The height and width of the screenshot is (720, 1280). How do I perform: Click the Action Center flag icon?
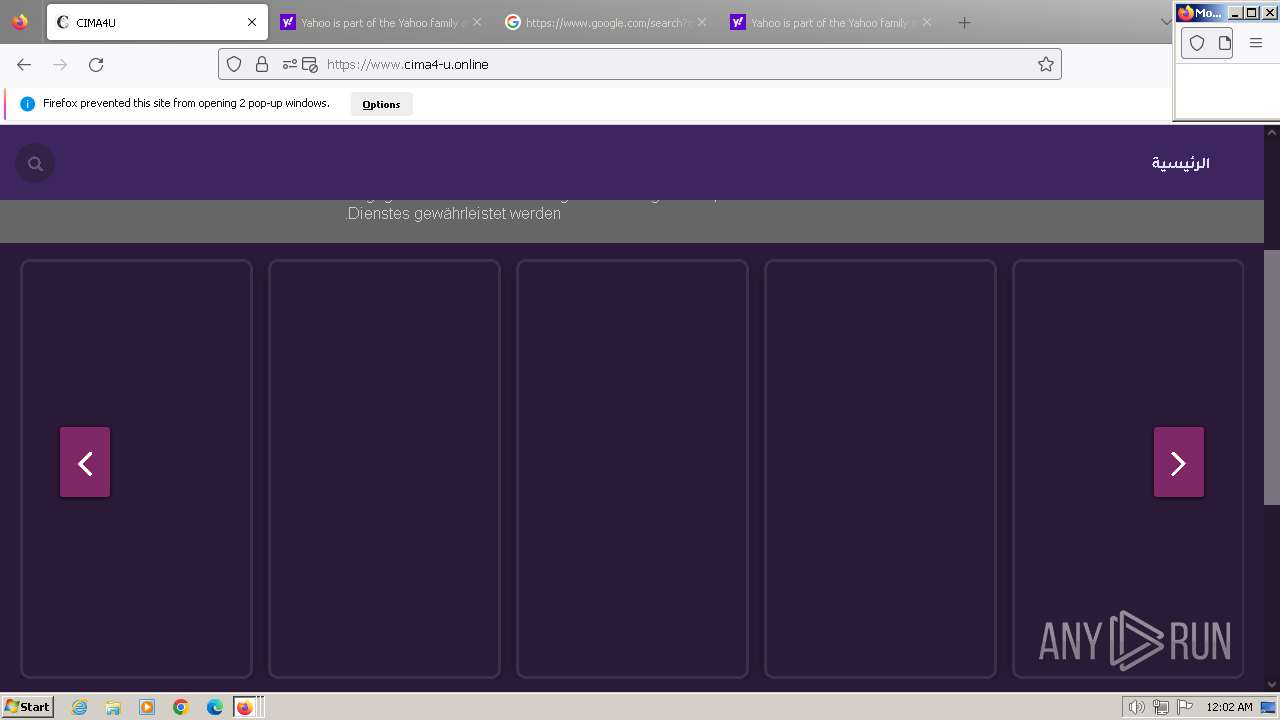click(1185, 707)
